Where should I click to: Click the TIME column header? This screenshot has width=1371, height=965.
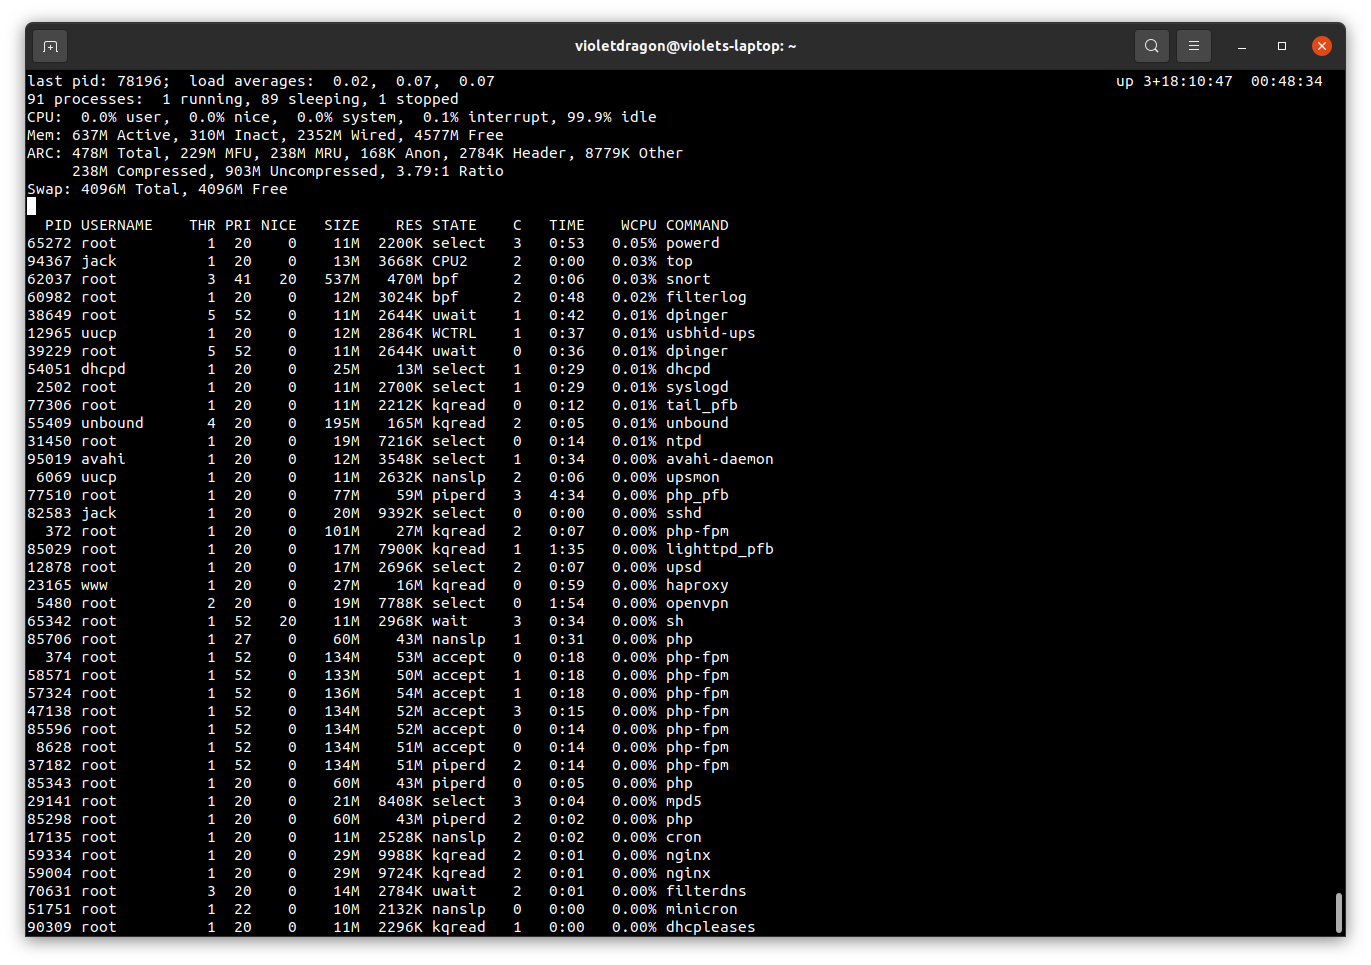(567, 225)
